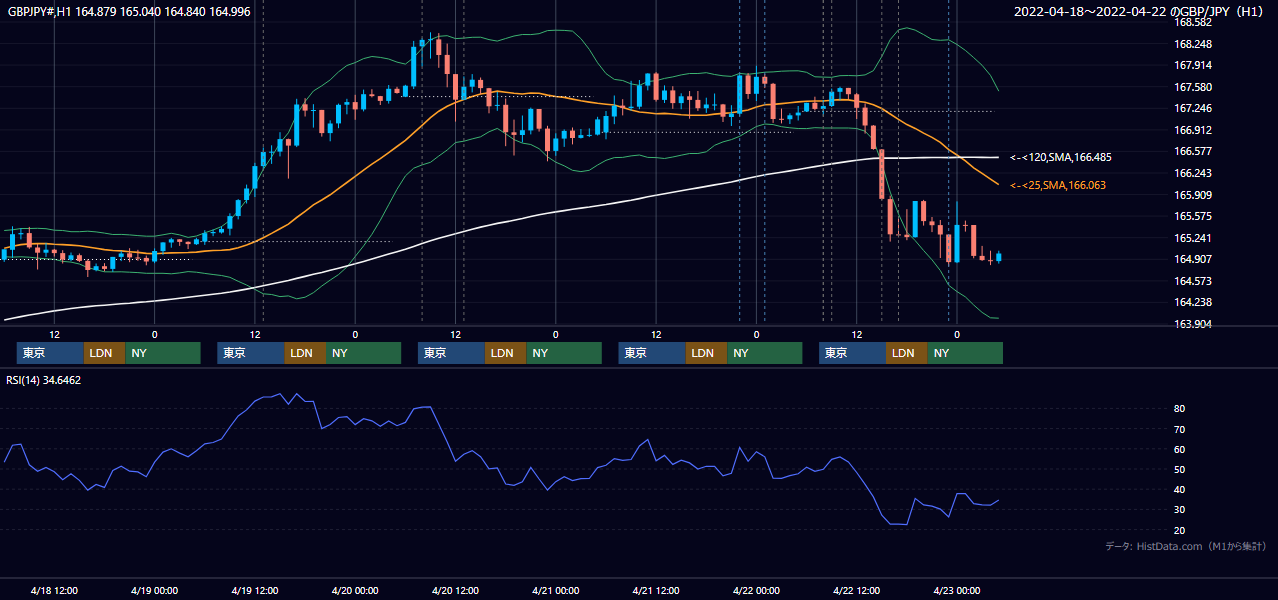
Task: Click price axis label 167.914
Action: click(1193, 65)
